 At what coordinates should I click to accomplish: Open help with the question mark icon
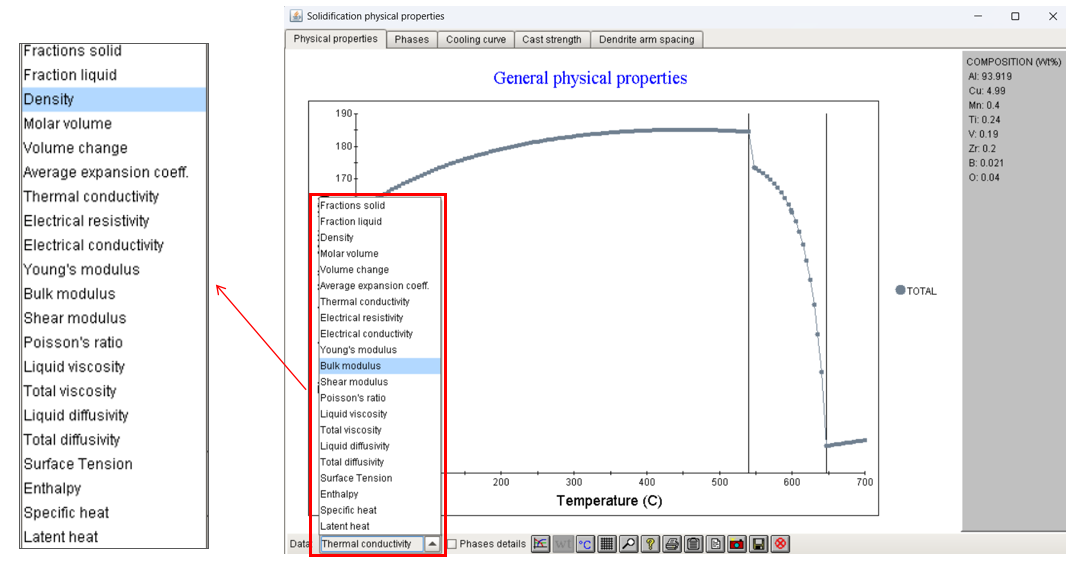[x=650, y=544]
